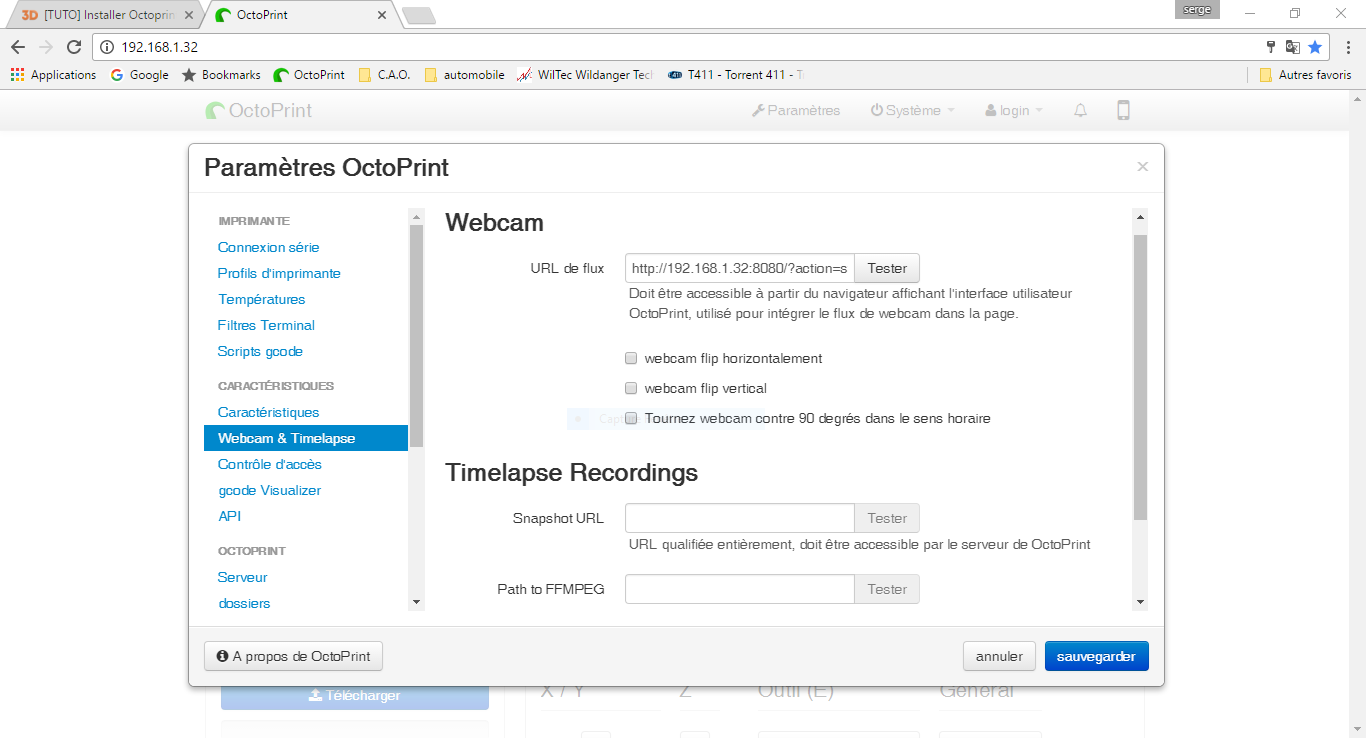Open the OctoPrint bookmark in bookmarks bar
Image resolution: width=1366 pixels, height=738 pixels.
(x=309, y=75)
